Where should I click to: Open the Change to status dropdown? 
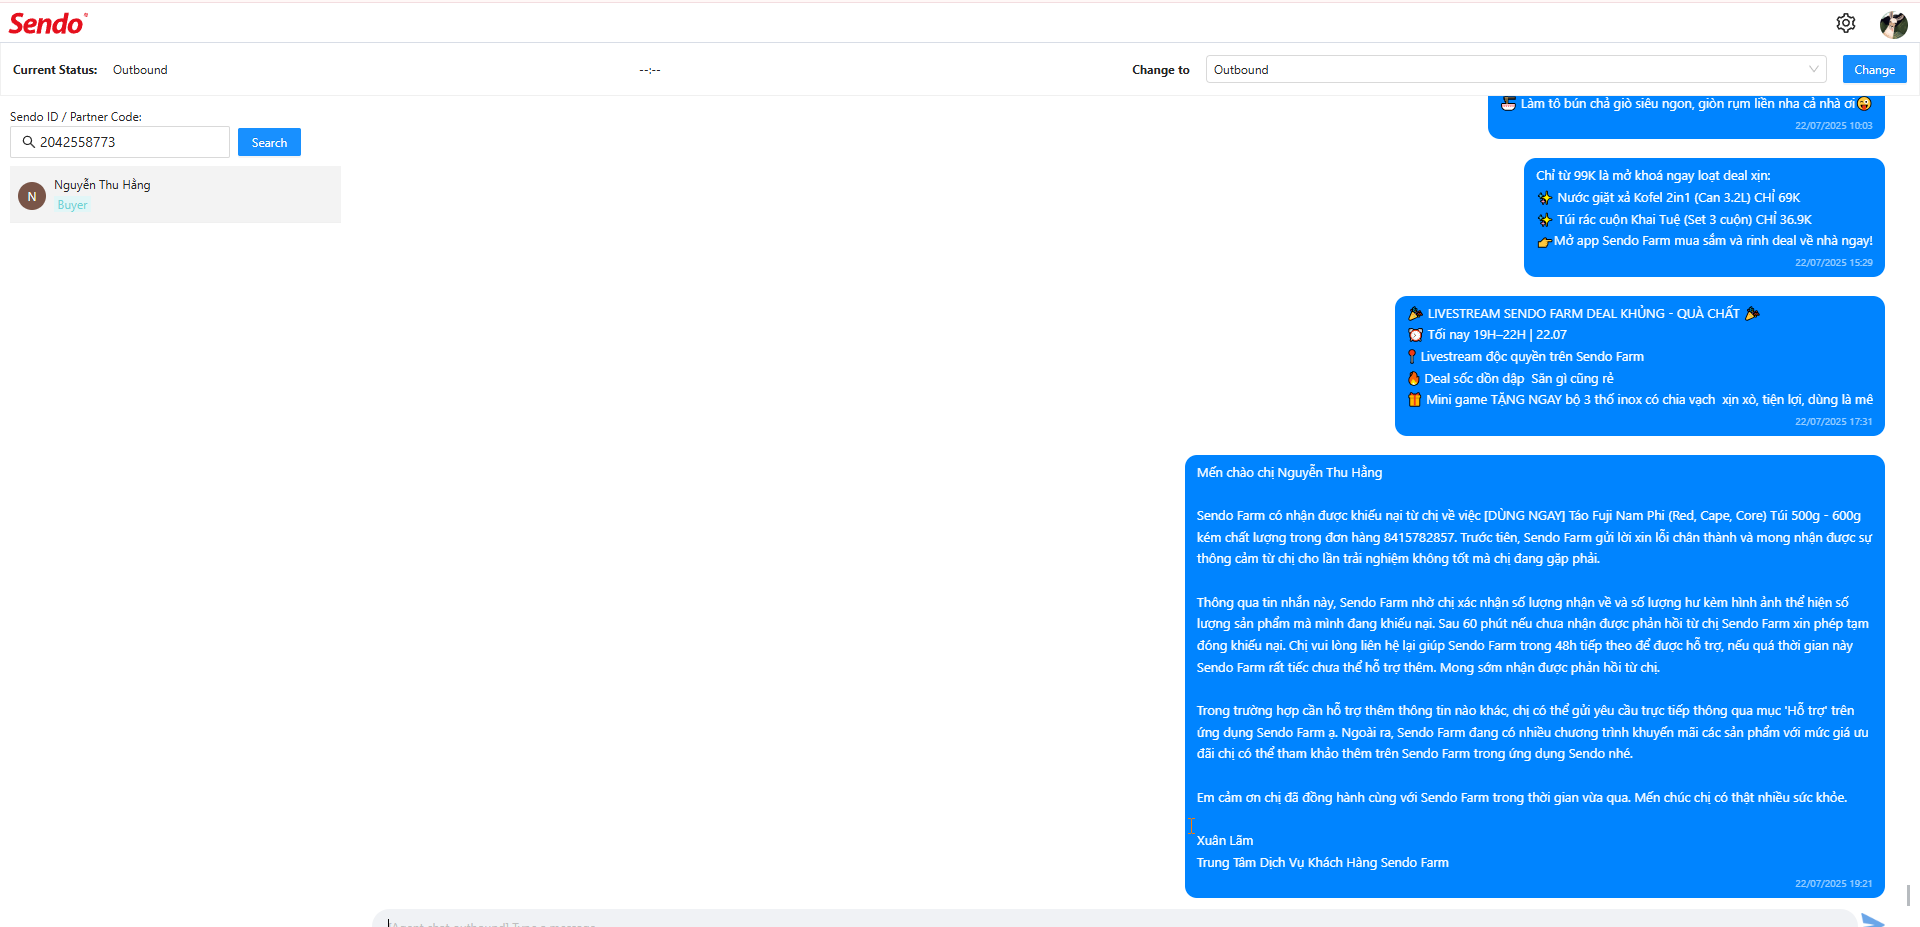point(1516,69)
